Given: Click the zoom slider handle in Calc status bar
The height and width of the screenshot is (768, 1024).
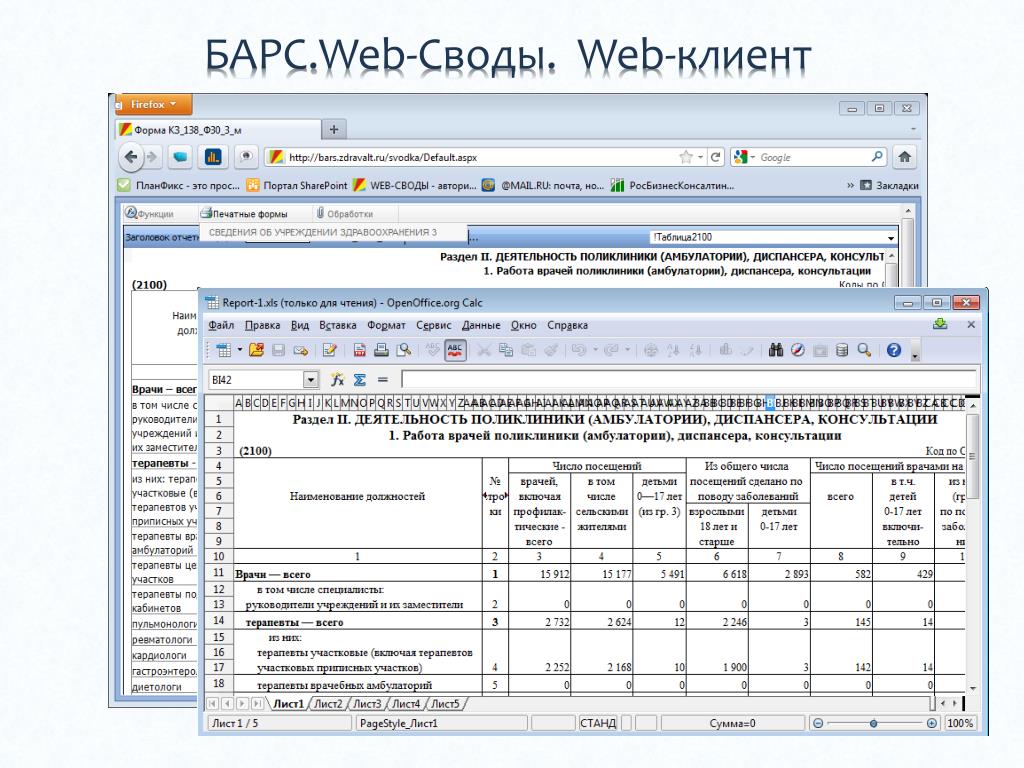Looking at the screenshot, I should (873, 723).
